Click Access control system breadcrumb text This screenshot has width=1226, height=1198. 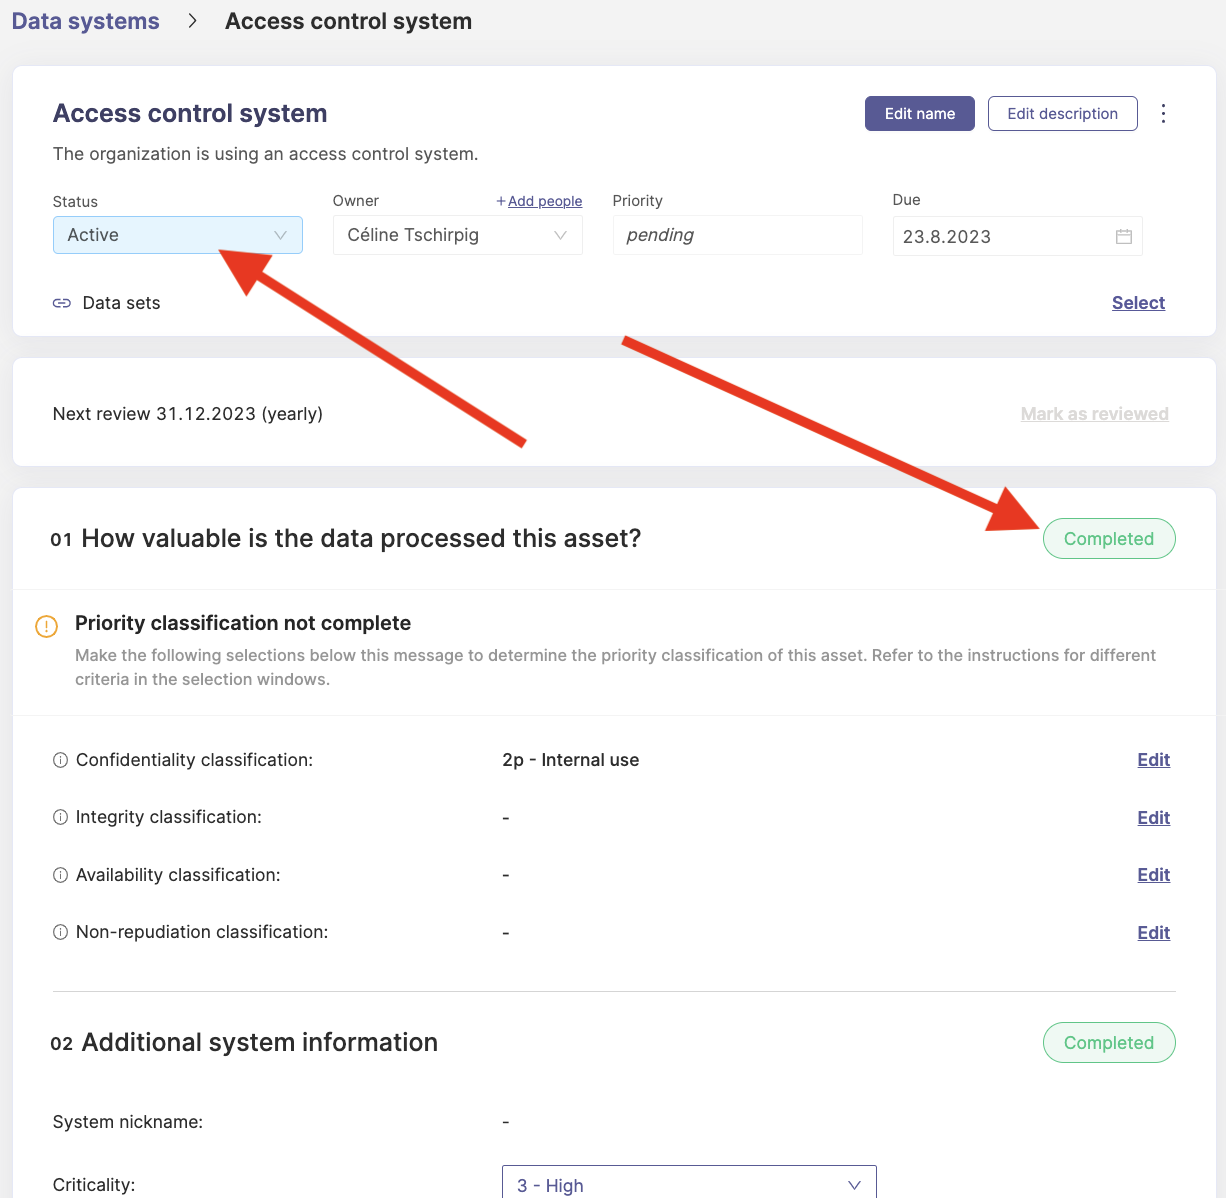348,21
